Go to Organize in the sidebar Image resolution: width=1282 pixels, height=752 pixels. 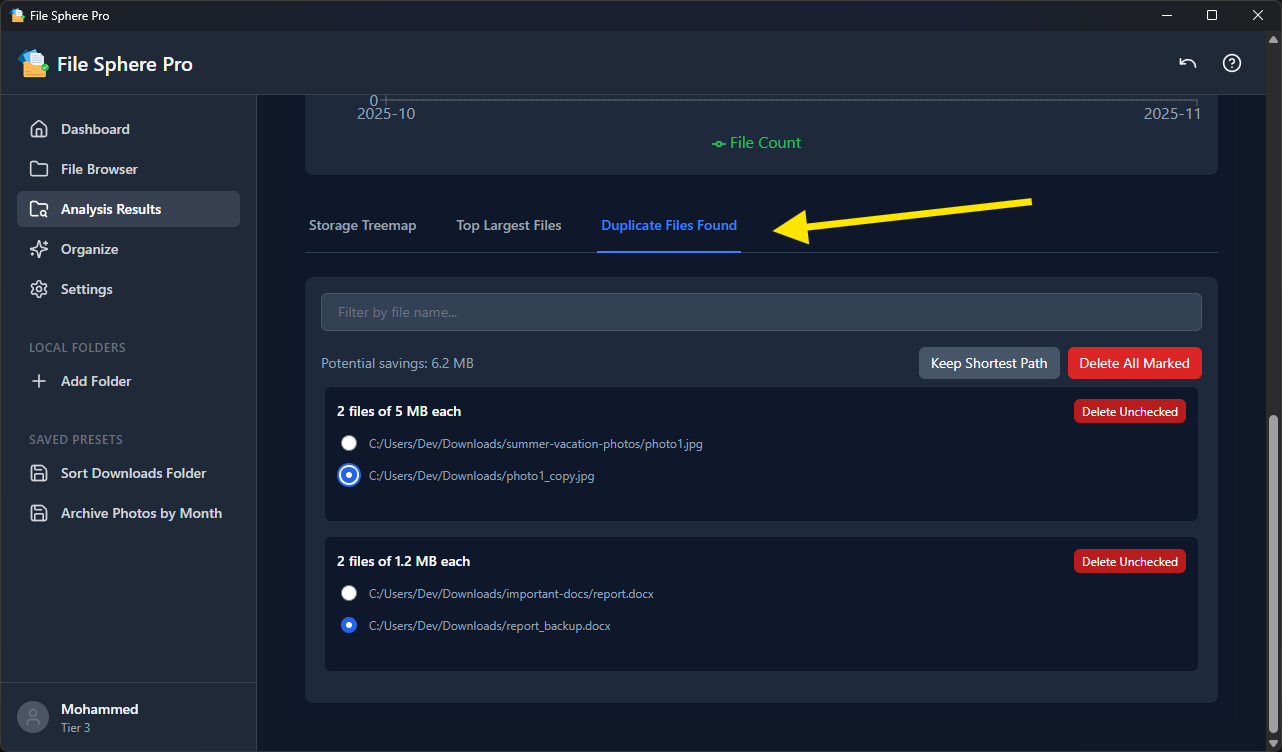click(x=128, y=249)
